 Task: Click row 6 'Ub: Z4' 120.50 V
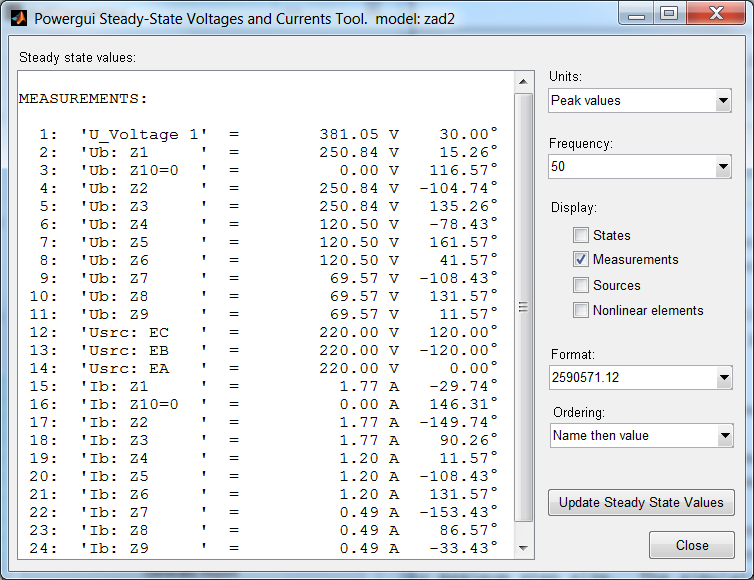coord(268,225)
